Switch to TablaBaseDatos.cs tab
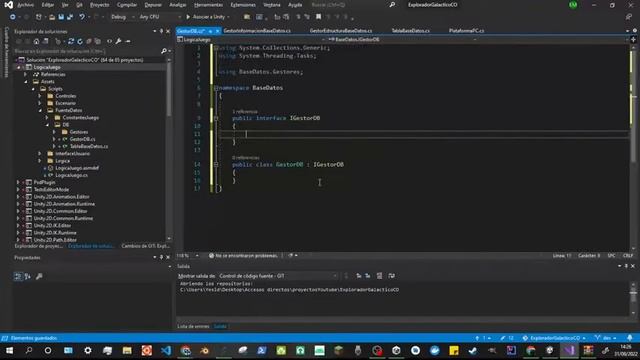This screenshot has width=640, height=360. click(410, 31)
